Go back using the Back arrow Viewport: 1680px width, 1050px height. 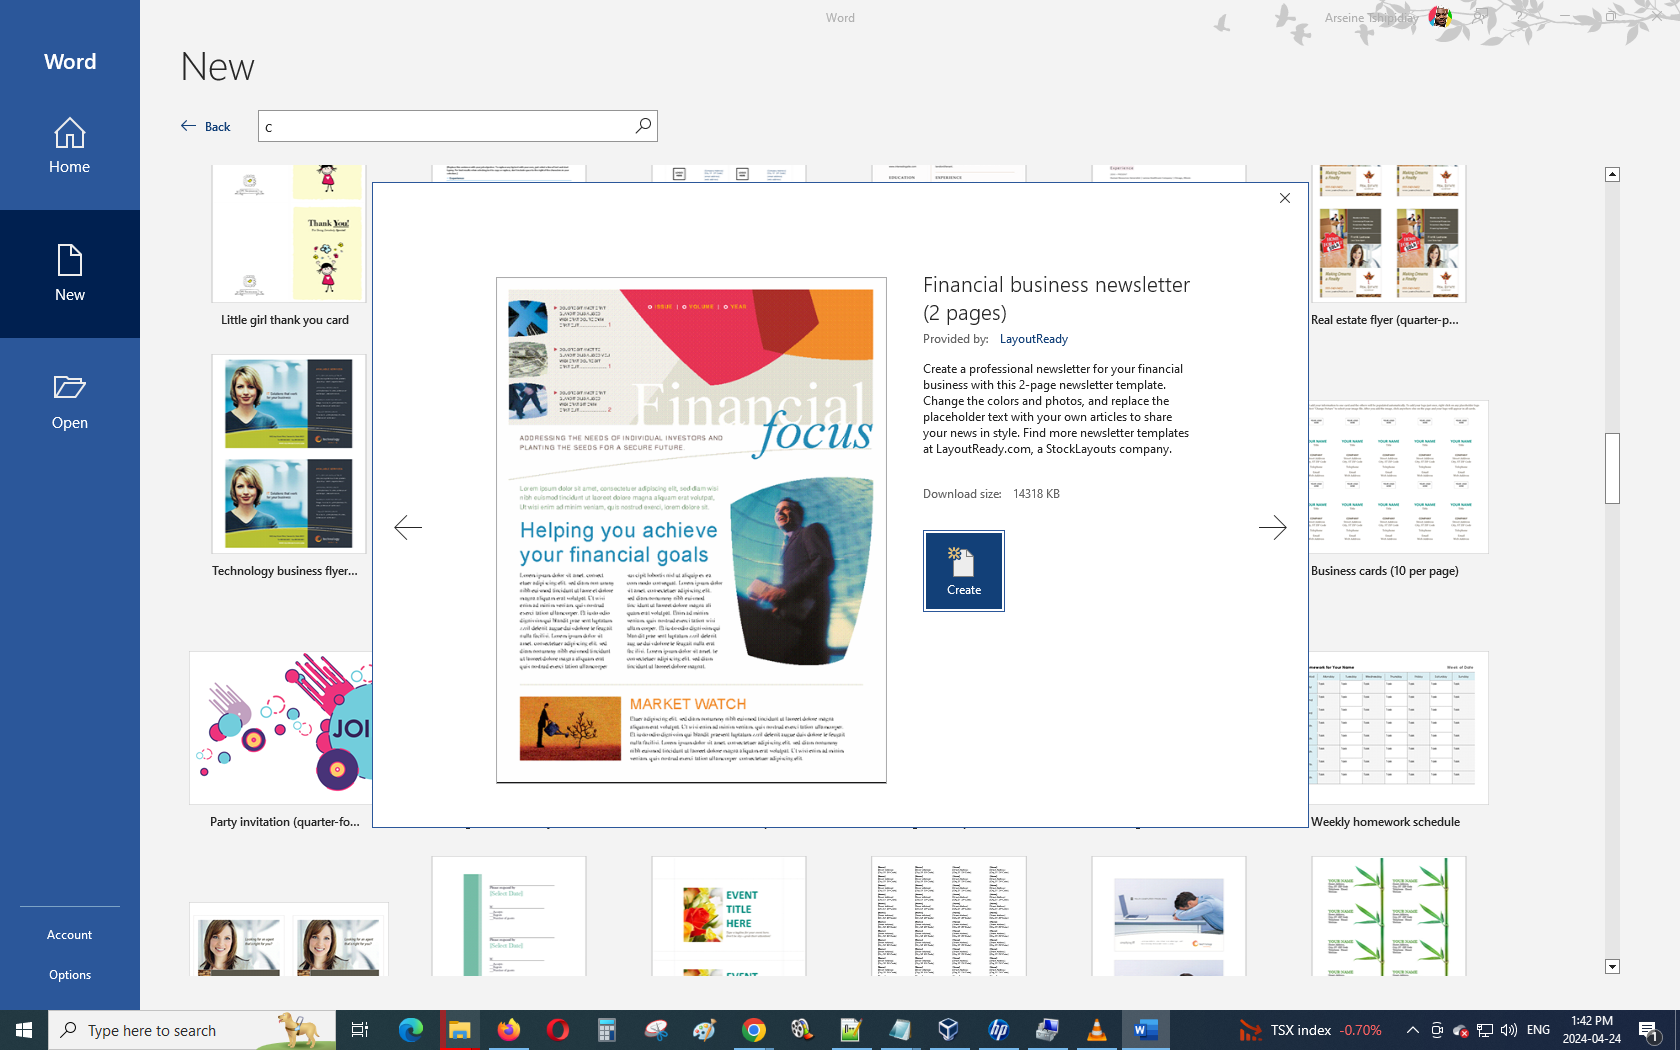(206, 126)
